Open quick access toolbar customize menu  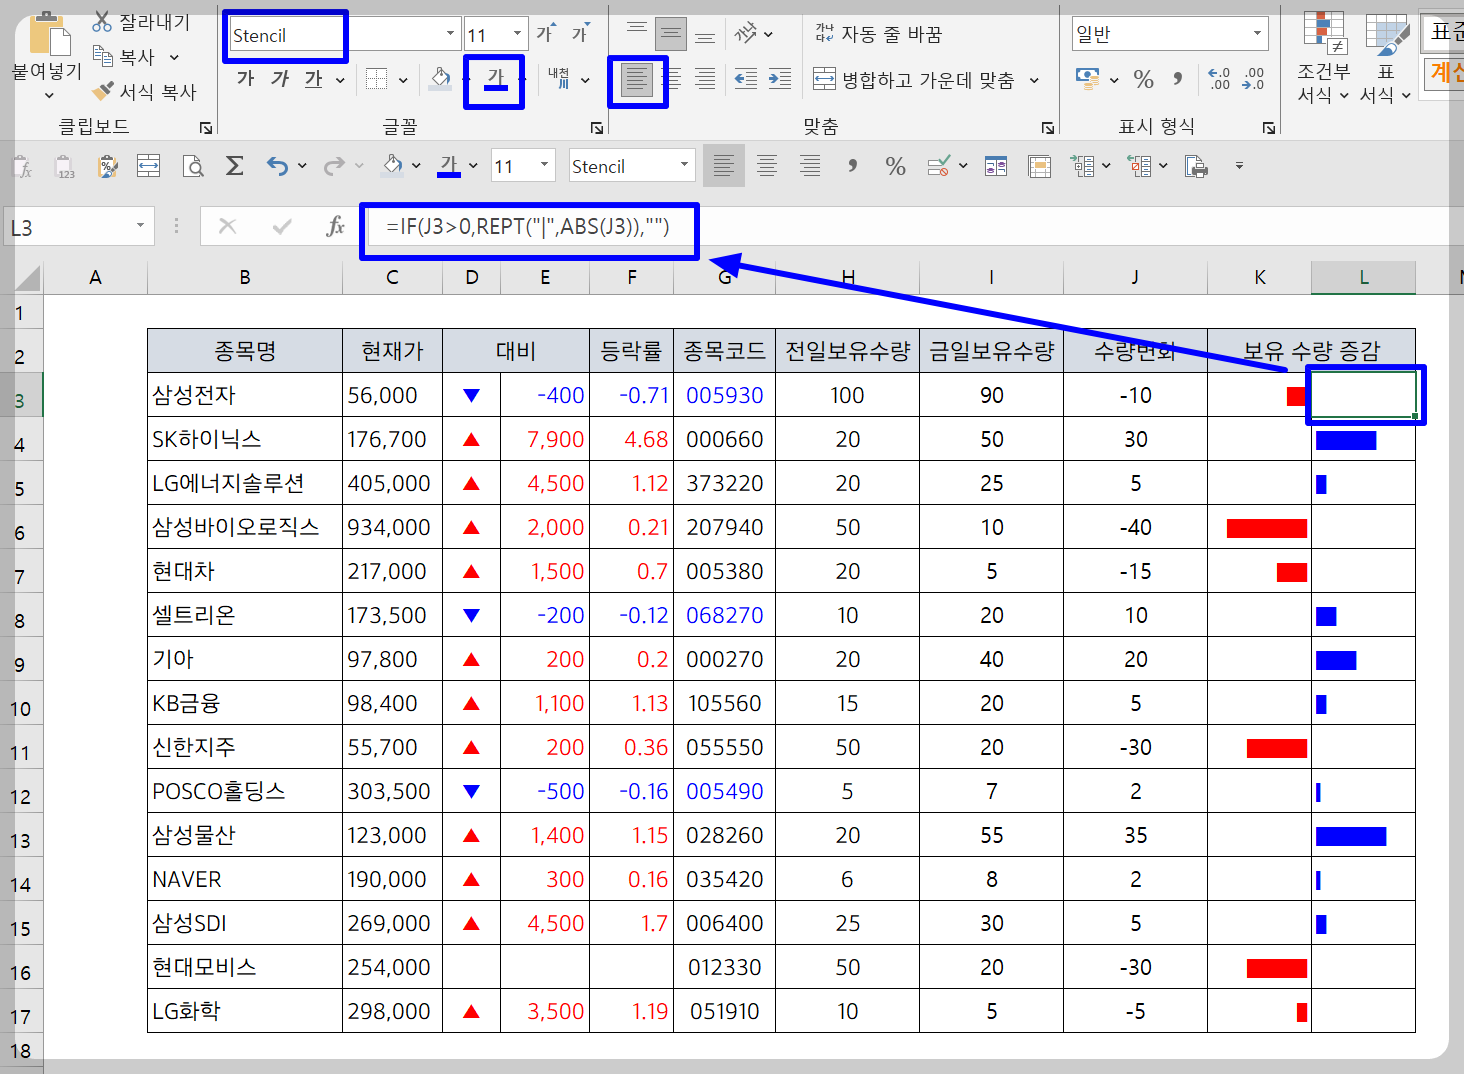coord(1239,166)
